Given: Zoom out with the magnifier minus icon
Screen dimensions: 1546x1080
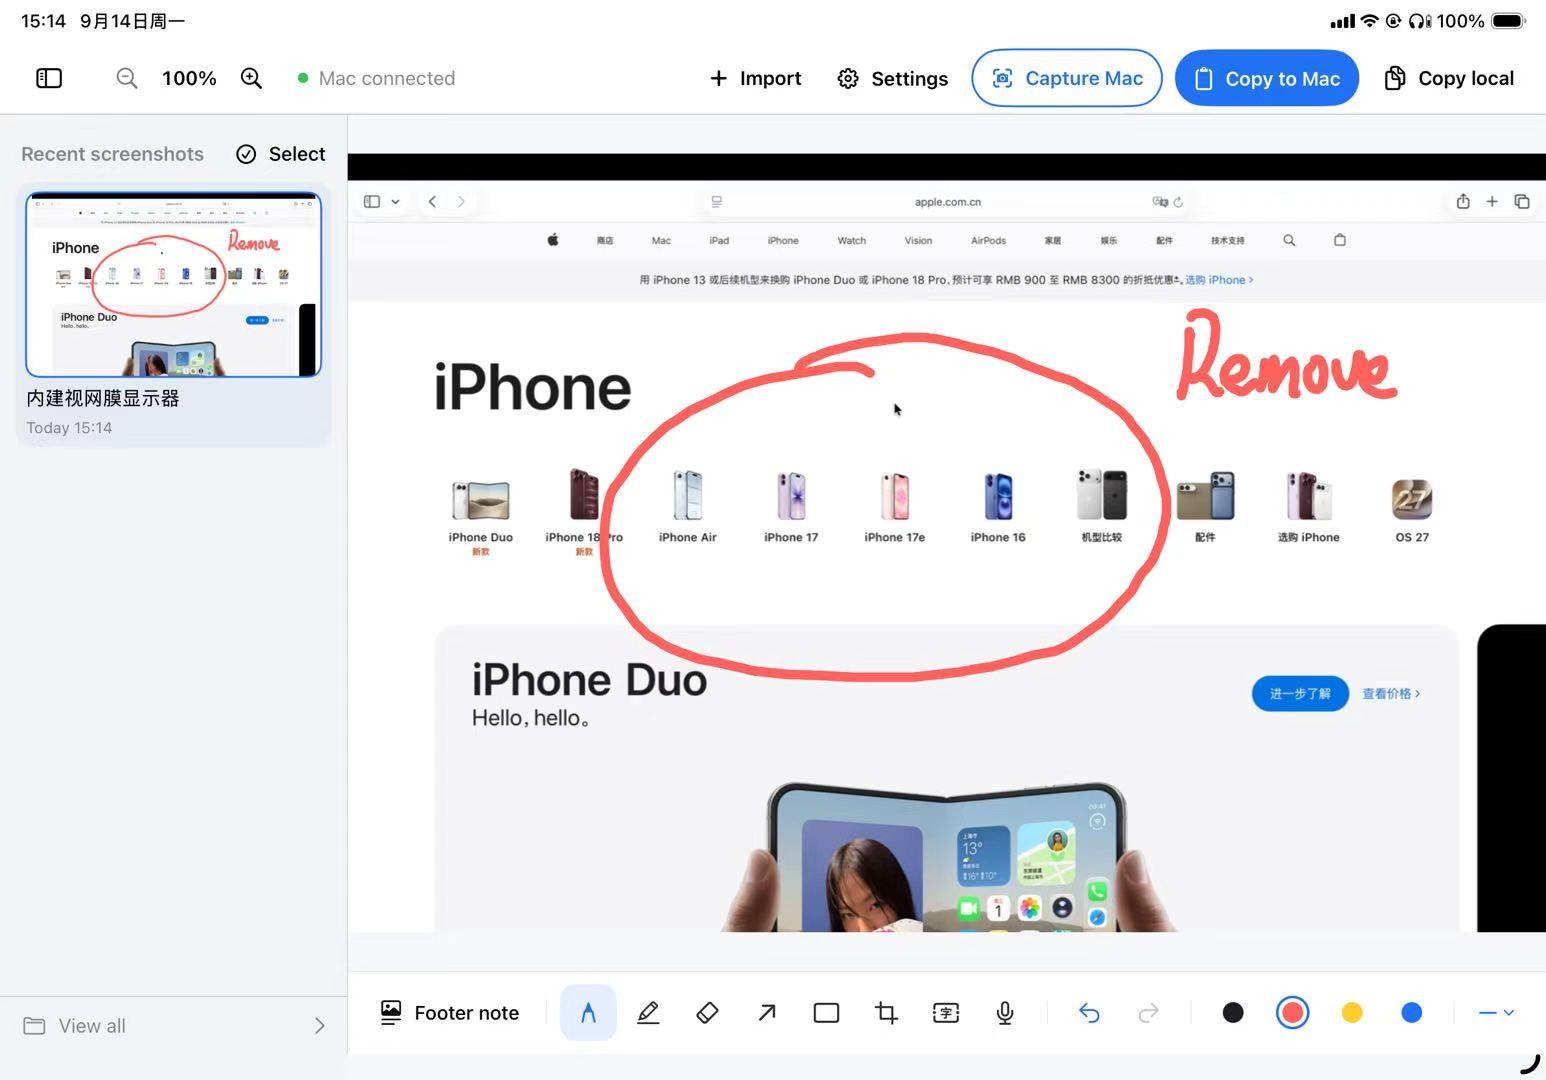Looking at the screenshot, I should pyautogui.click(x=126, y=78).
